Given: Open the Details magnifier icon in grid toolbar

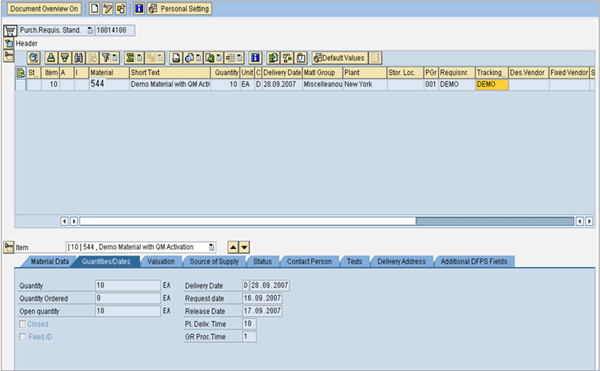Looking at the screenshot, I should [x=34, y=58].
